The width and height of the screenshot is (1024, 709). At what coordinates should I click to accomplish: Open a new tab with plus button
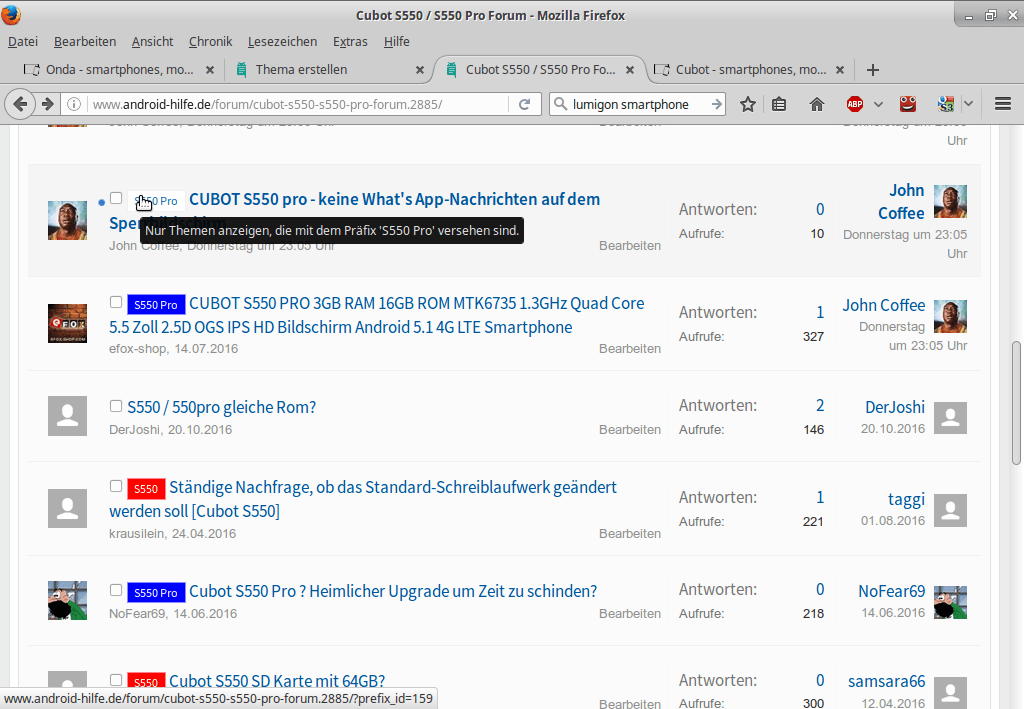(873, 70)
